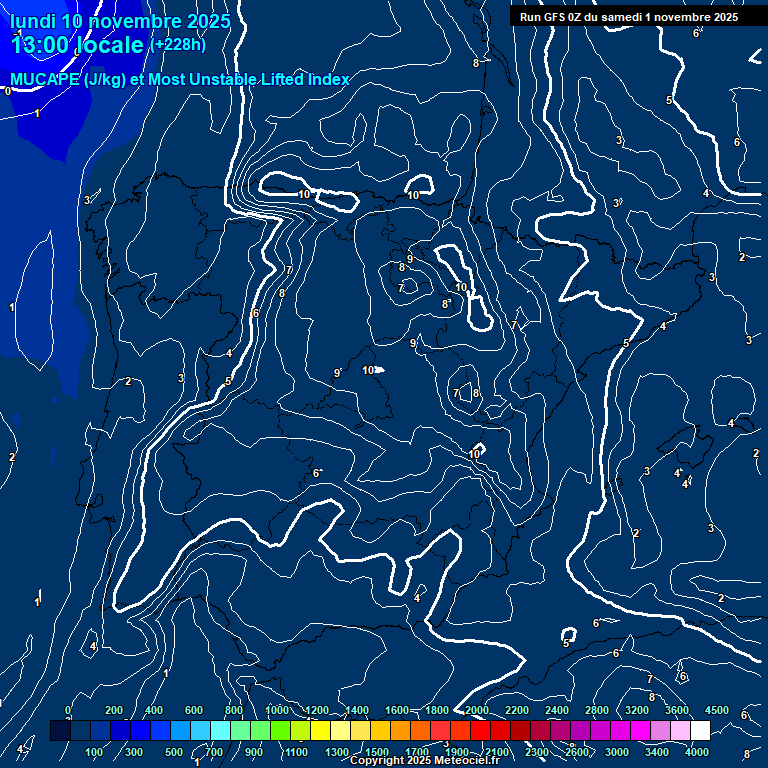Viewport: 768px width, 768px height.
Task: Click the white swatch ending the color legend
Action: click(700, 730)
